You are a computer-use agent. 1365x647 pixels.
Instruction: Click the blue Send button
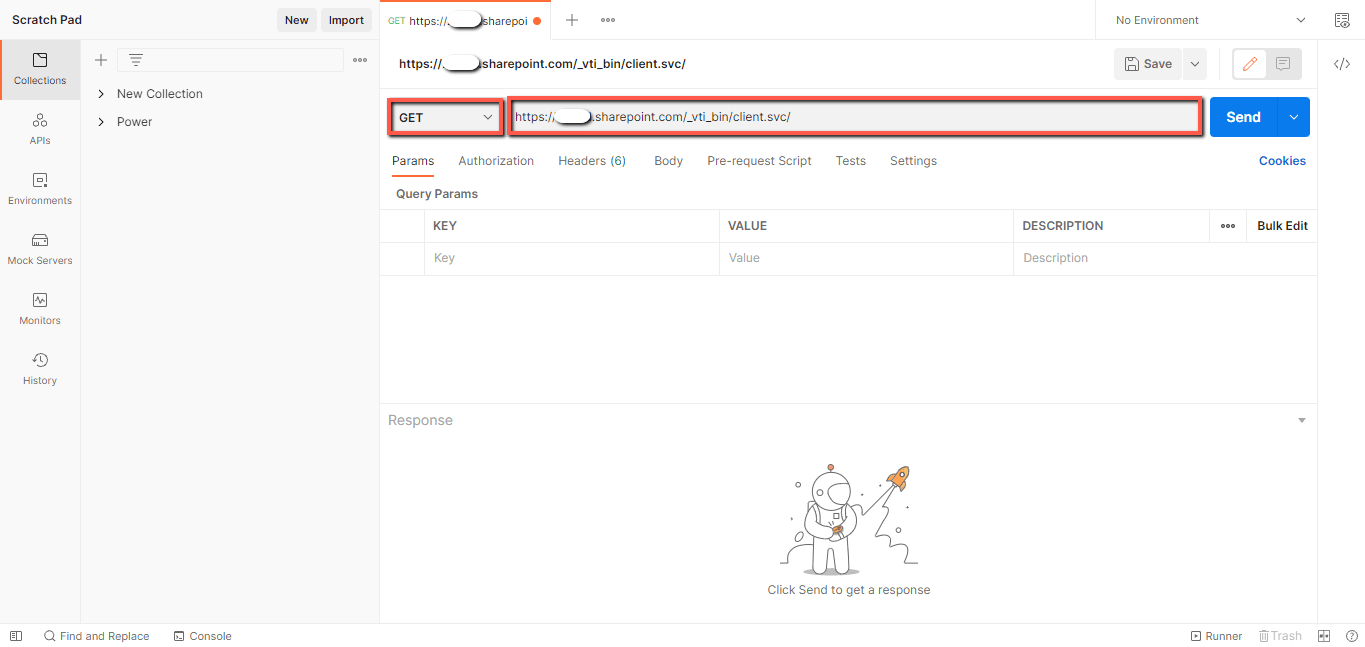[x=1243, y=117]
